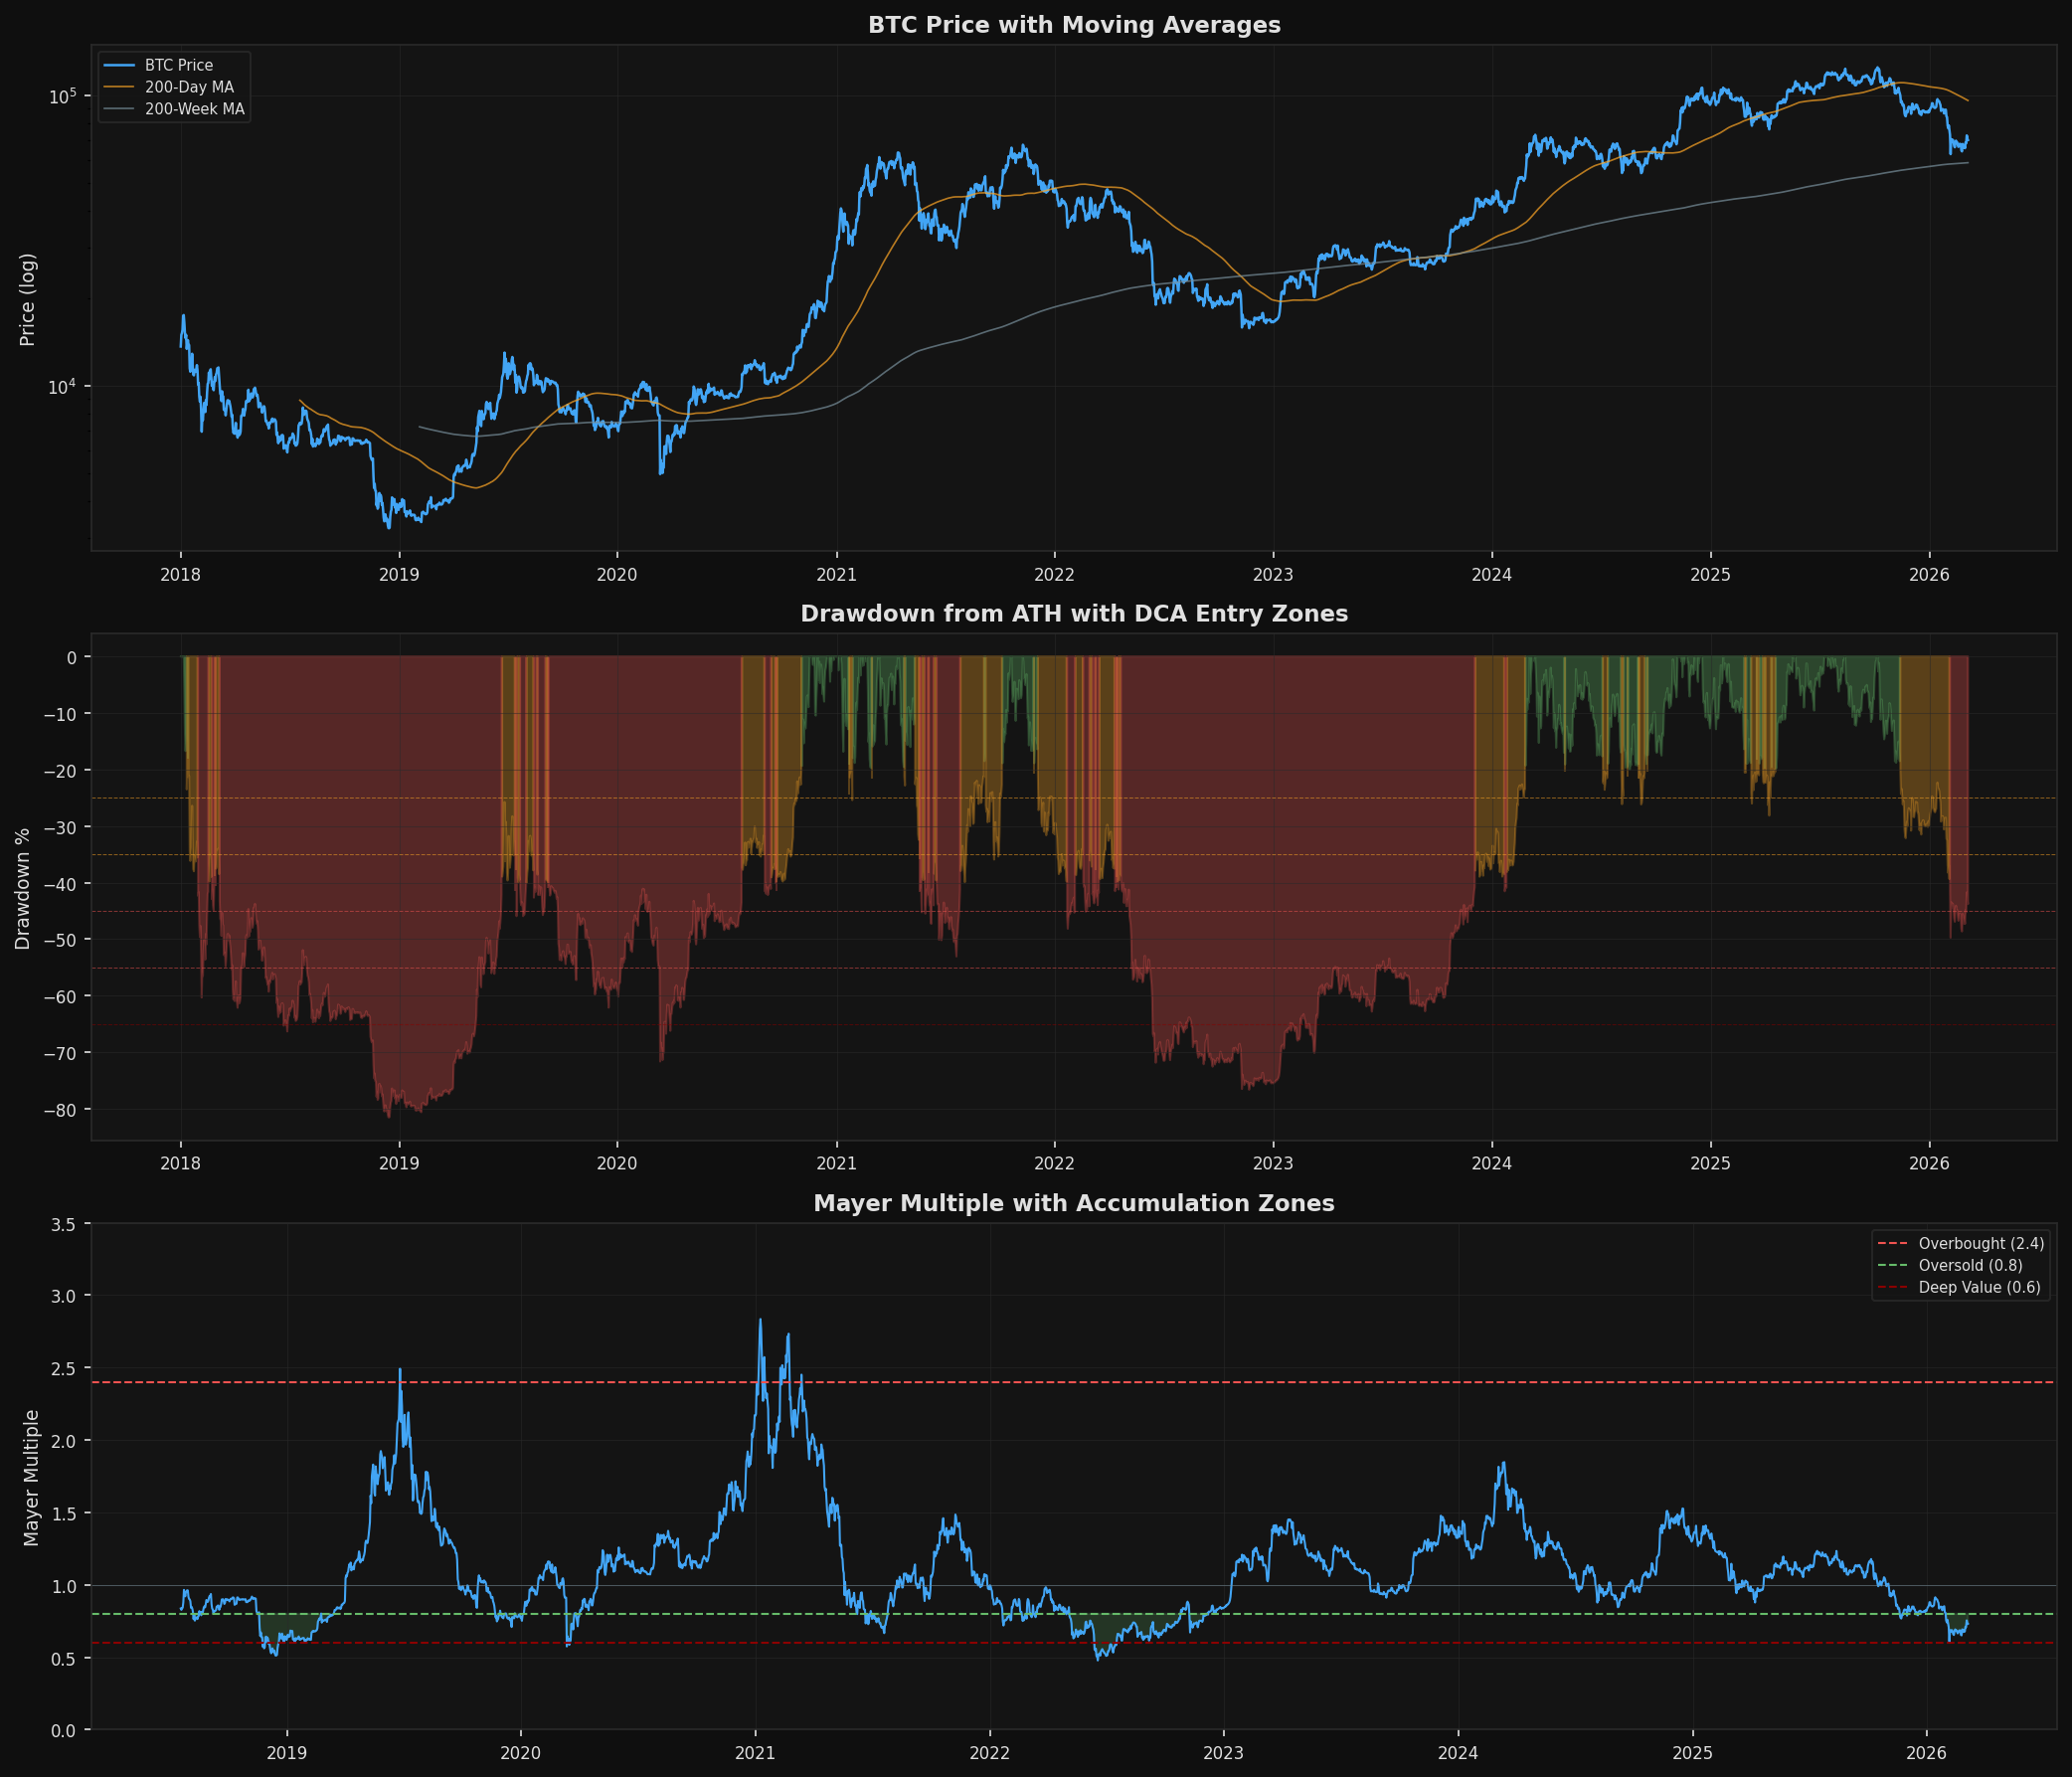Click the 3.5 tick on the Mayer axis

click(64, 1223)
